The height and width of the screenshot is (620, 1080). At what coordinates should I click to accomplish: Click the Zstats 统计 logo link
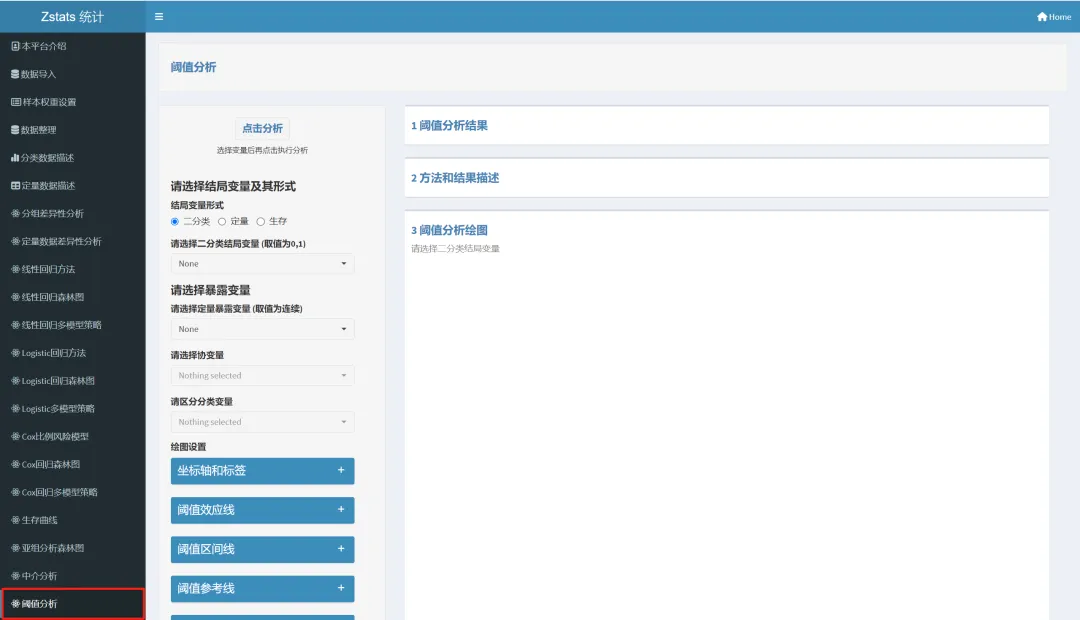click(72, 17)
